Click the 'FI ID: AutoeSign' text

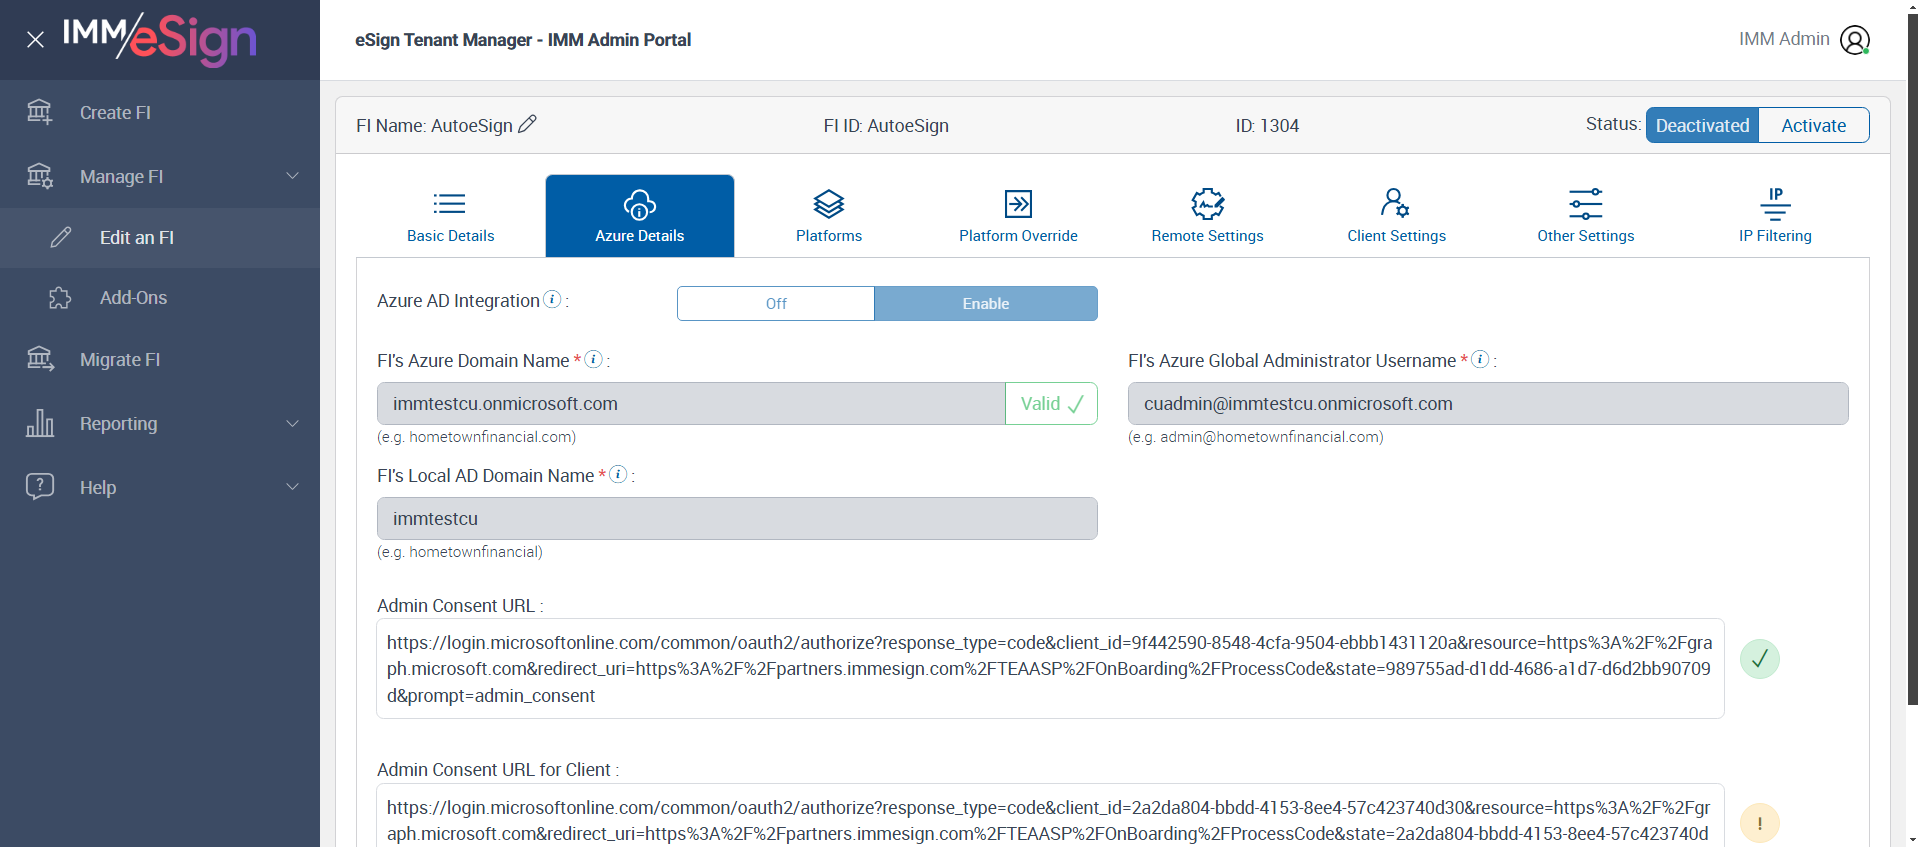click(x=886, y=126)
